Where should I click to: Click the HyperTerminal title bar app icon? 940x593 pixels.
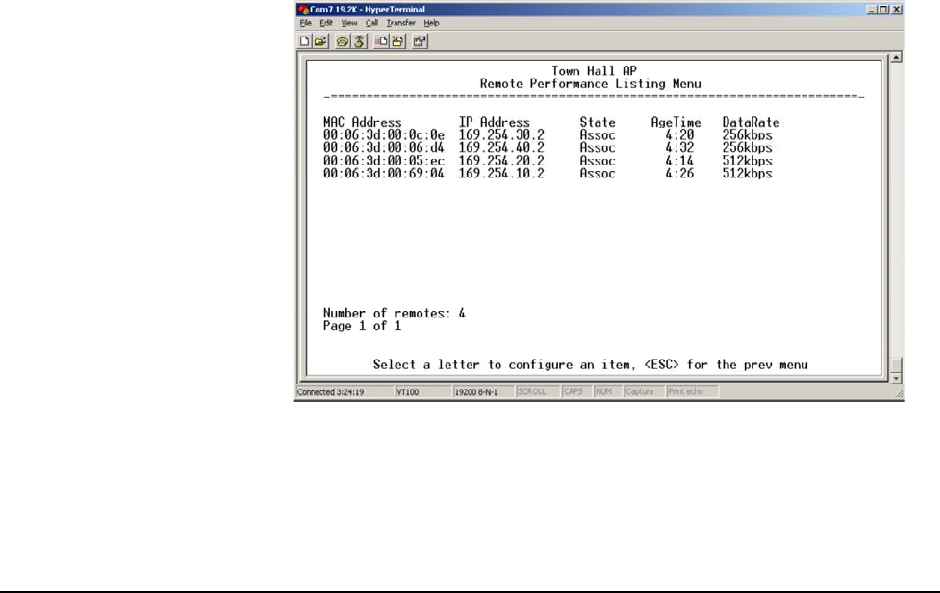pos(303,9)
